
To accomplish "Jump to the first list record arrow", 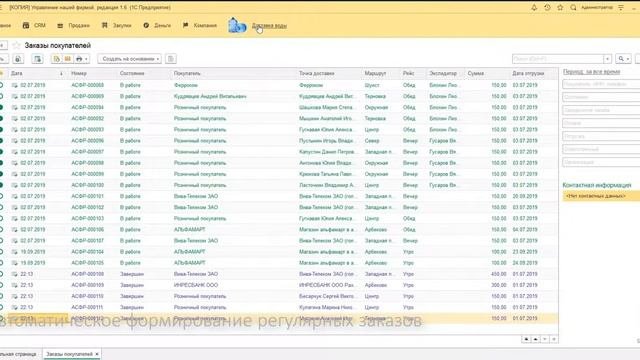I will click(x=526, y=339).
